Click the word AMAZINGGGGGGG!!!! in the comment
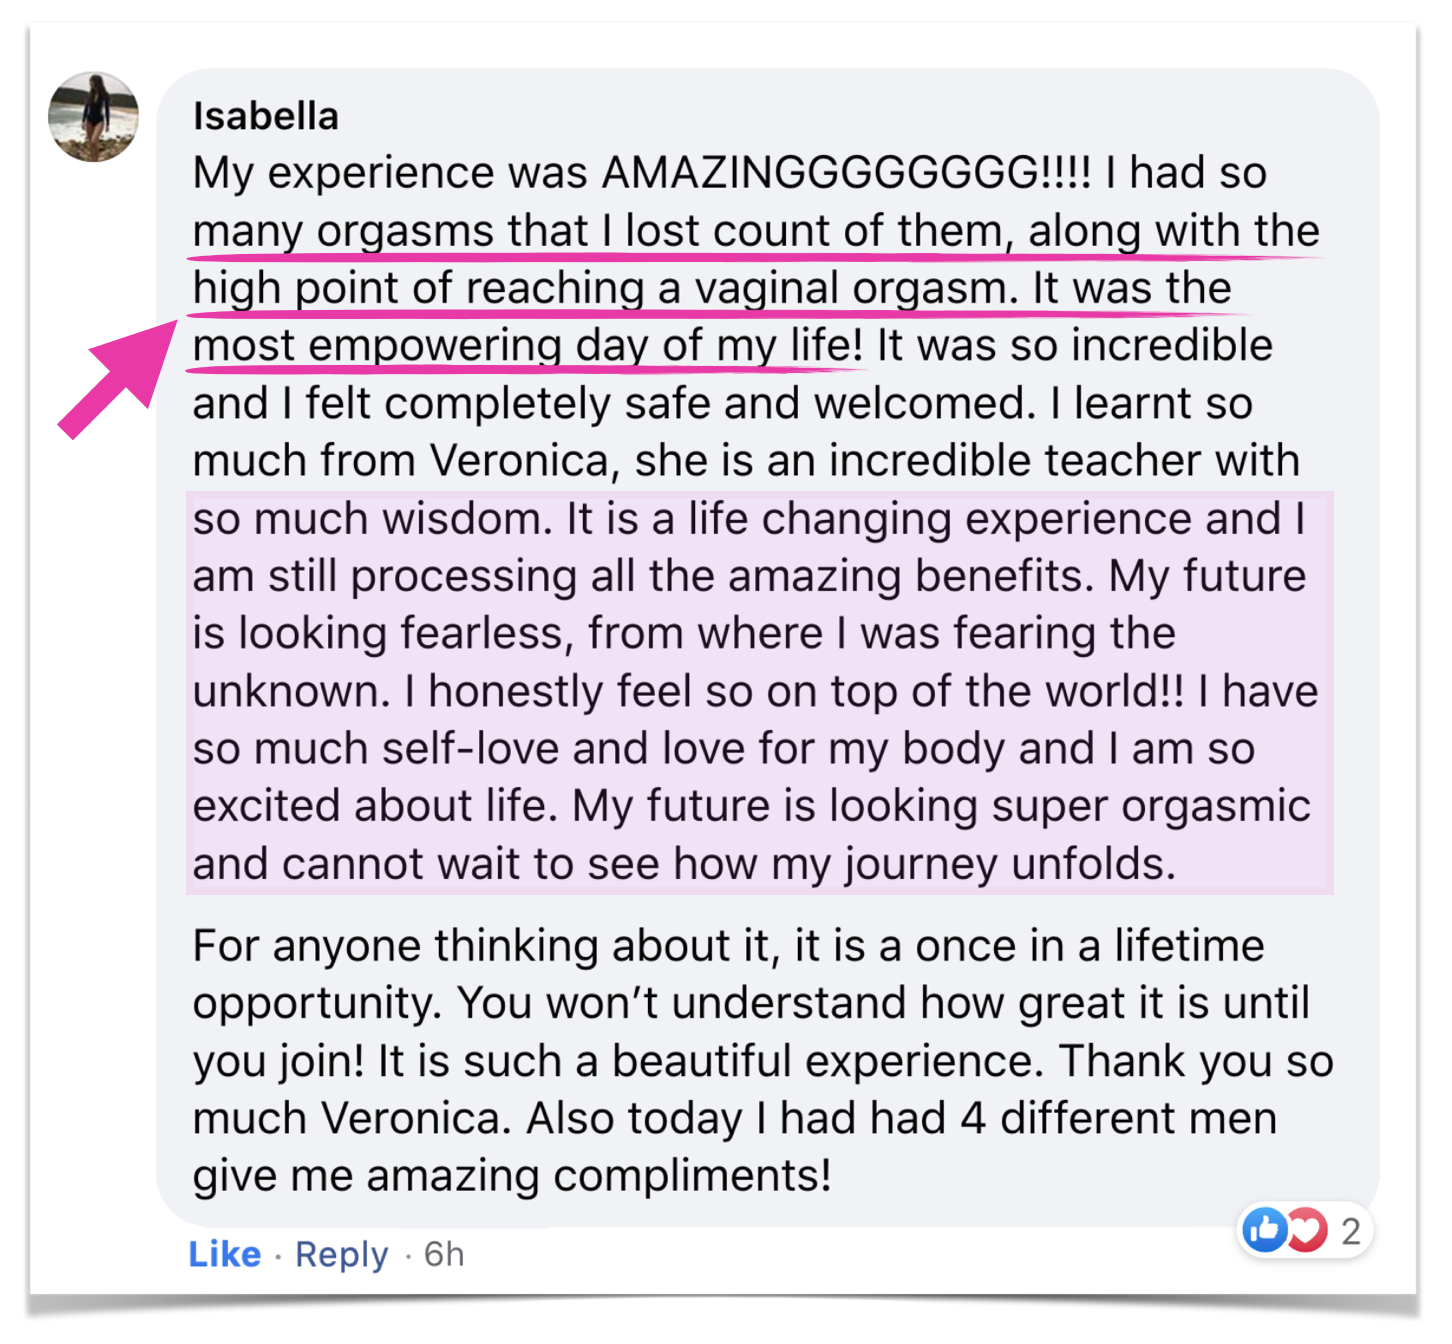 click(x=846, y=173)
